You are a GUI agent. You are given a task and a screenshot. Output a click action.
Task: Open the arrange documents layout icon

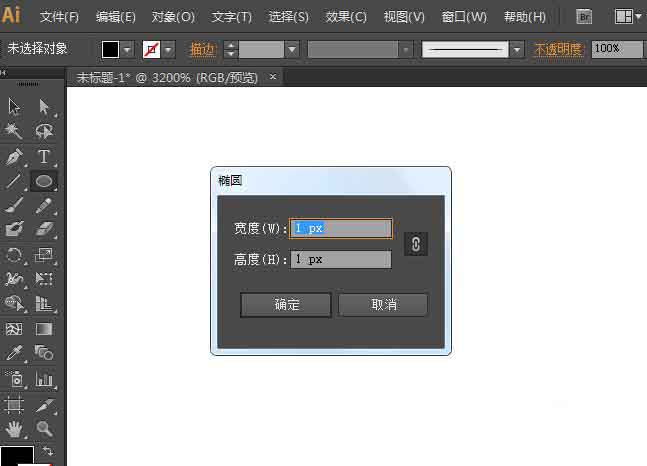[628, 17]
